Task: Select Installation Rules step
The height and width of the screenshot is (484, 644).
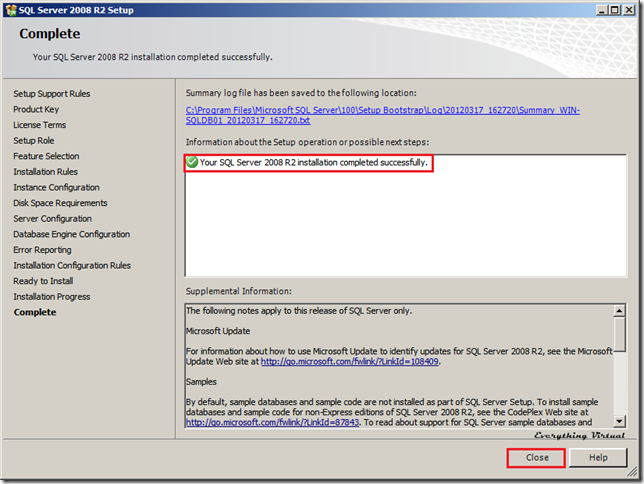Action: point(46,172)
